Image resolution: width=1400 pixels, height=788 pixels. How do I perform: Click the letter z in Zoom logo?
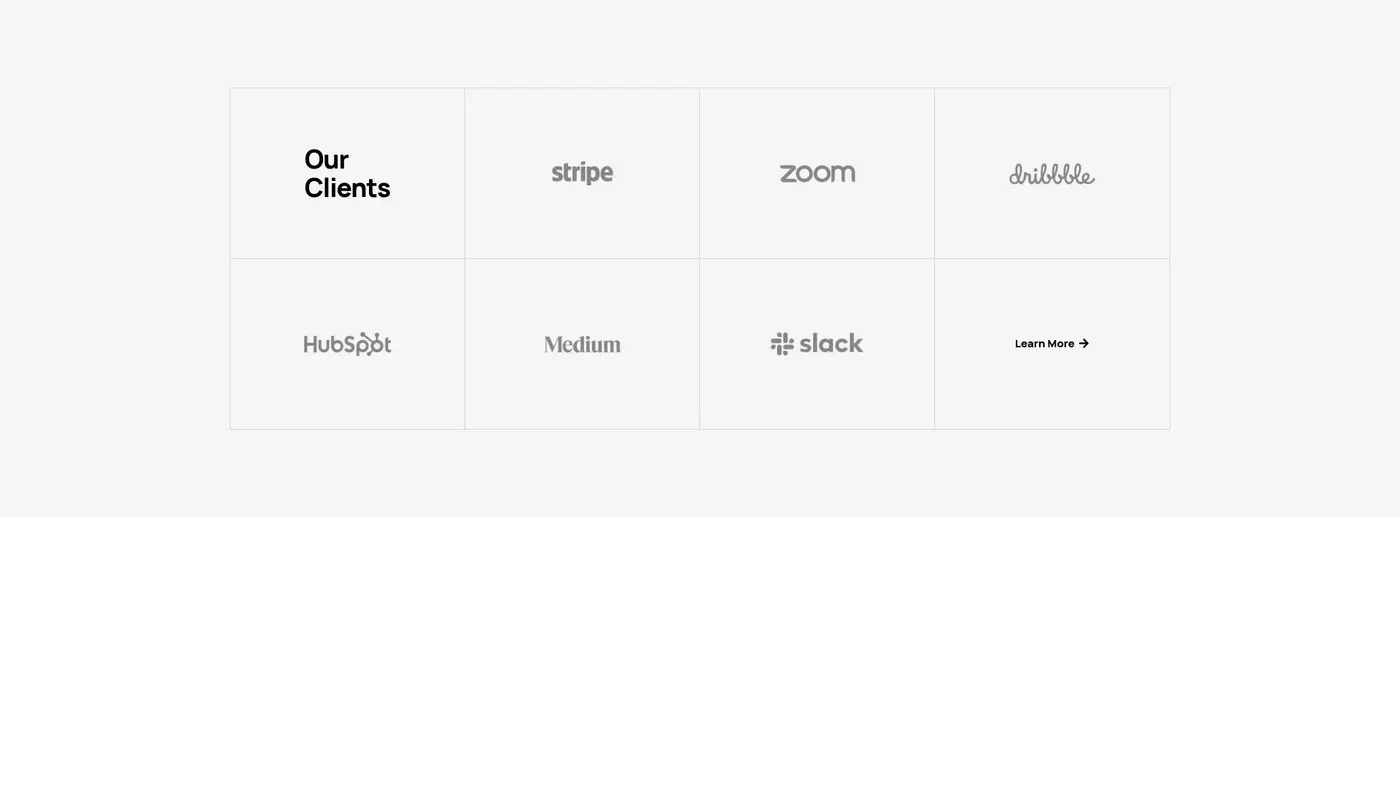coord(787,174)
